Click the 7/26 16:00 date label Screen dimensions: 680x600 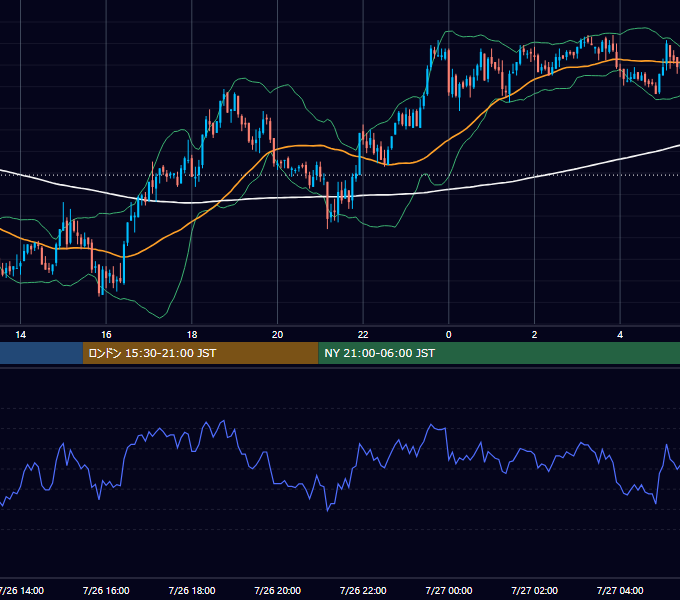click(106, 590)
